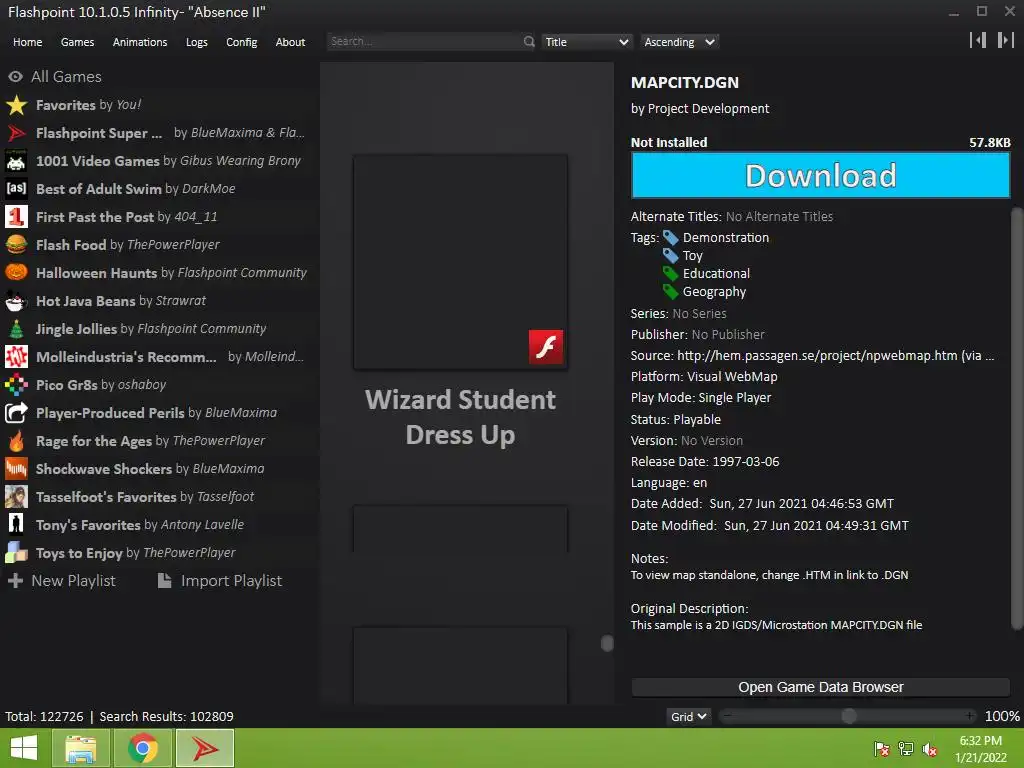Click the 1001 Video Games playlist icon

click(16, 161)
